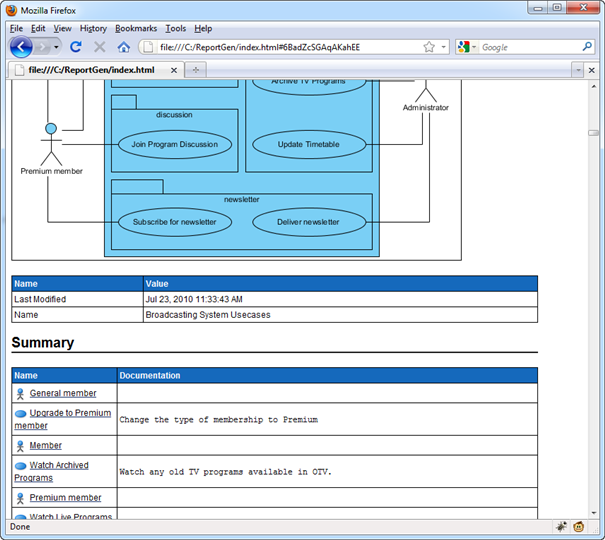Click the Stop loading X button
The image size is (605, 540).
pos(100,47)
